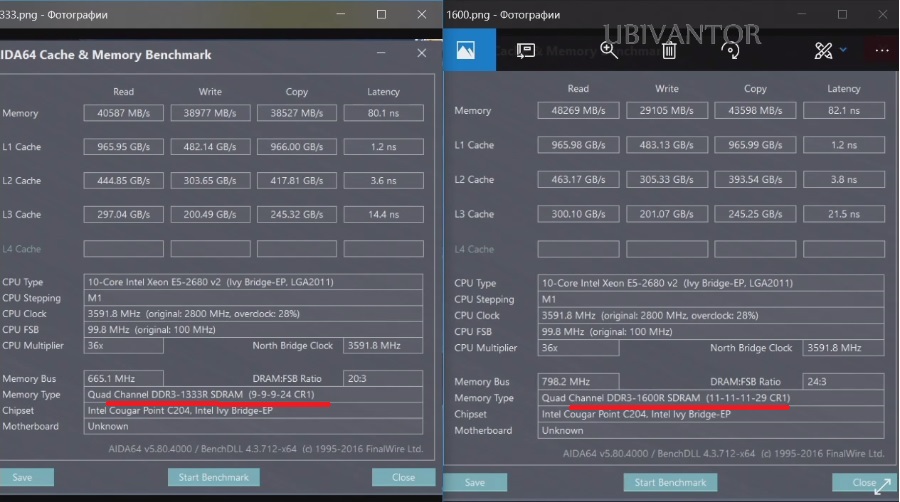Screen dimensions: 900x502
Task: Click Start Benchmark in 333.png AIDA64 window
Action: [x=214, y=477]
